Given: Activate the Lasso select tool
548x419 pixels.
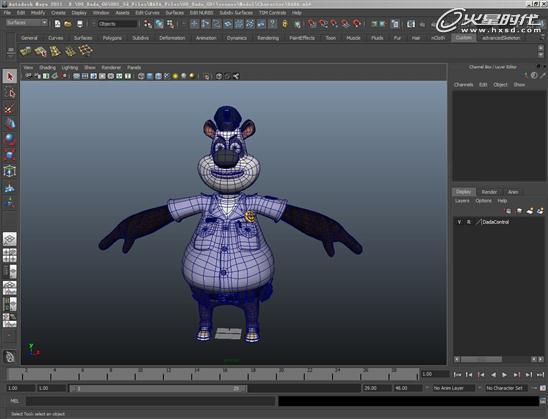Looking at the screenshot, I should [10, 93].
